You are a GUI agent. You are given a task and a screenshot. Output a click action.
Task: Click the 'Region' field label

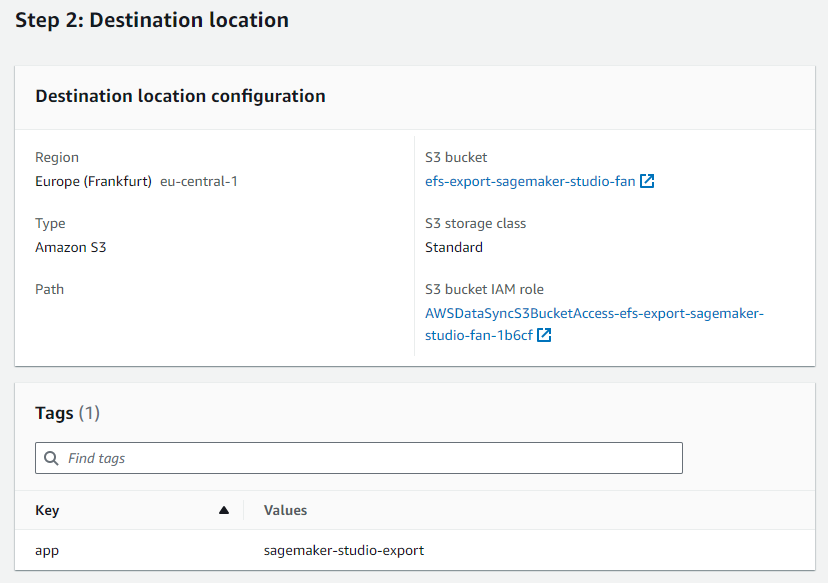coord(57,157)
